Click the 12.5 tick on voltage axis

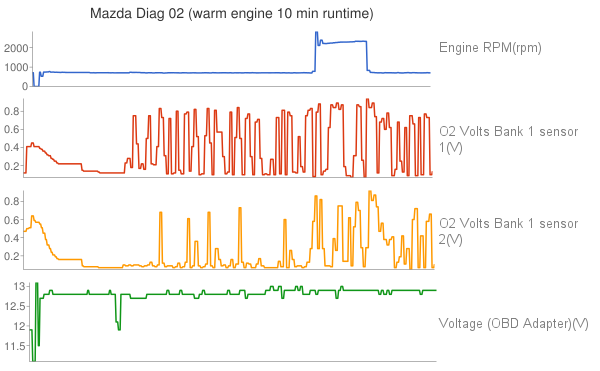click(x=15, y=307)
